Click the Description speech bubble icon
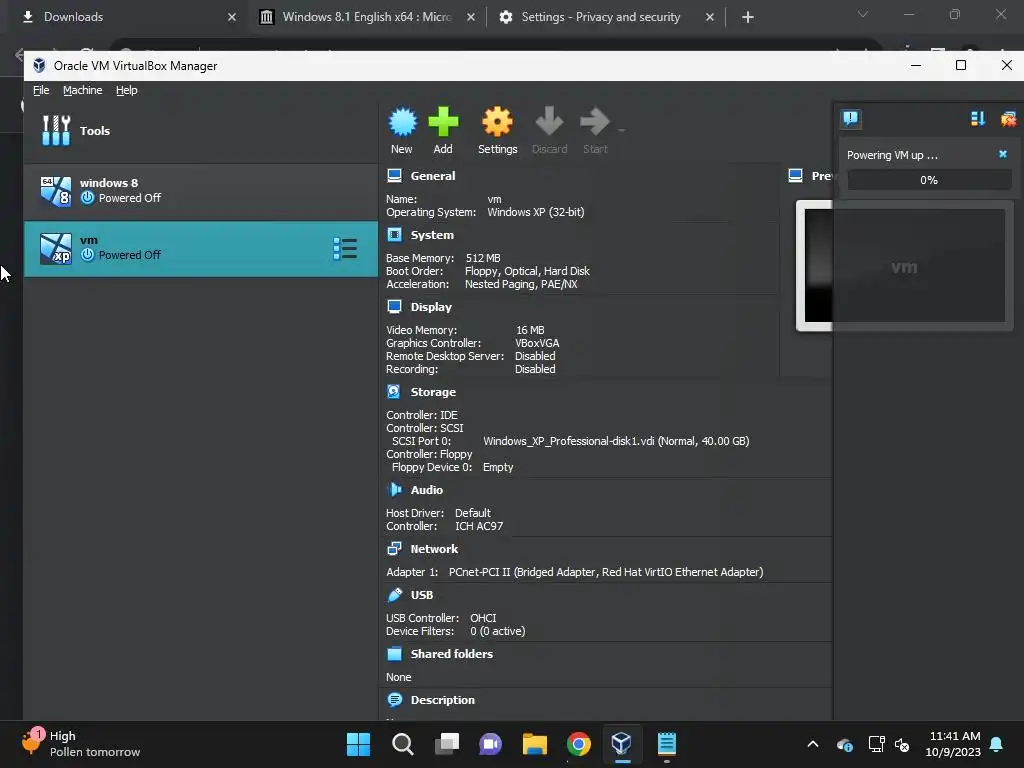Screen dimensions: 1024x768 [x=394, y=699]
